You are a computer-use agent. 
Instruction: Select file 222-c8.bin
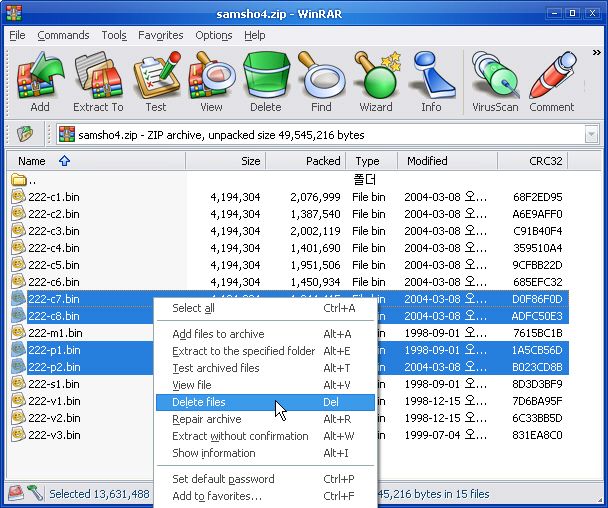54,316
